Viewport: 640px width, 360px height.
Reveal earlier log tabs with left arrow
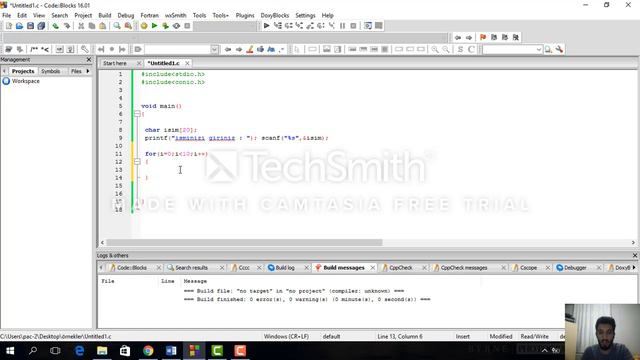(101, 267)
